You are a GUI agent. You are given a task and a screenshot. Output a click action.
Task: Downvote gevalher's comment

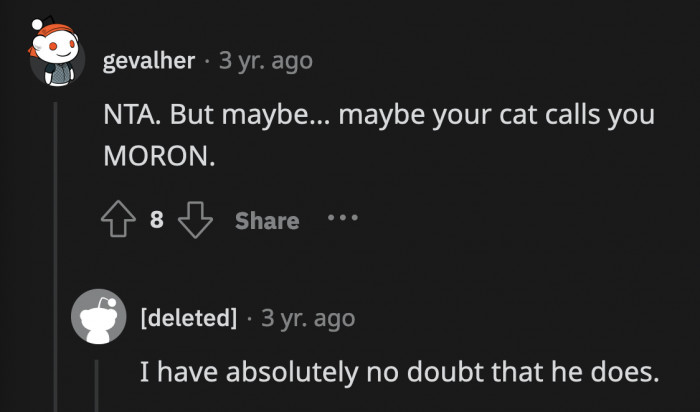(x=194, y=220)
